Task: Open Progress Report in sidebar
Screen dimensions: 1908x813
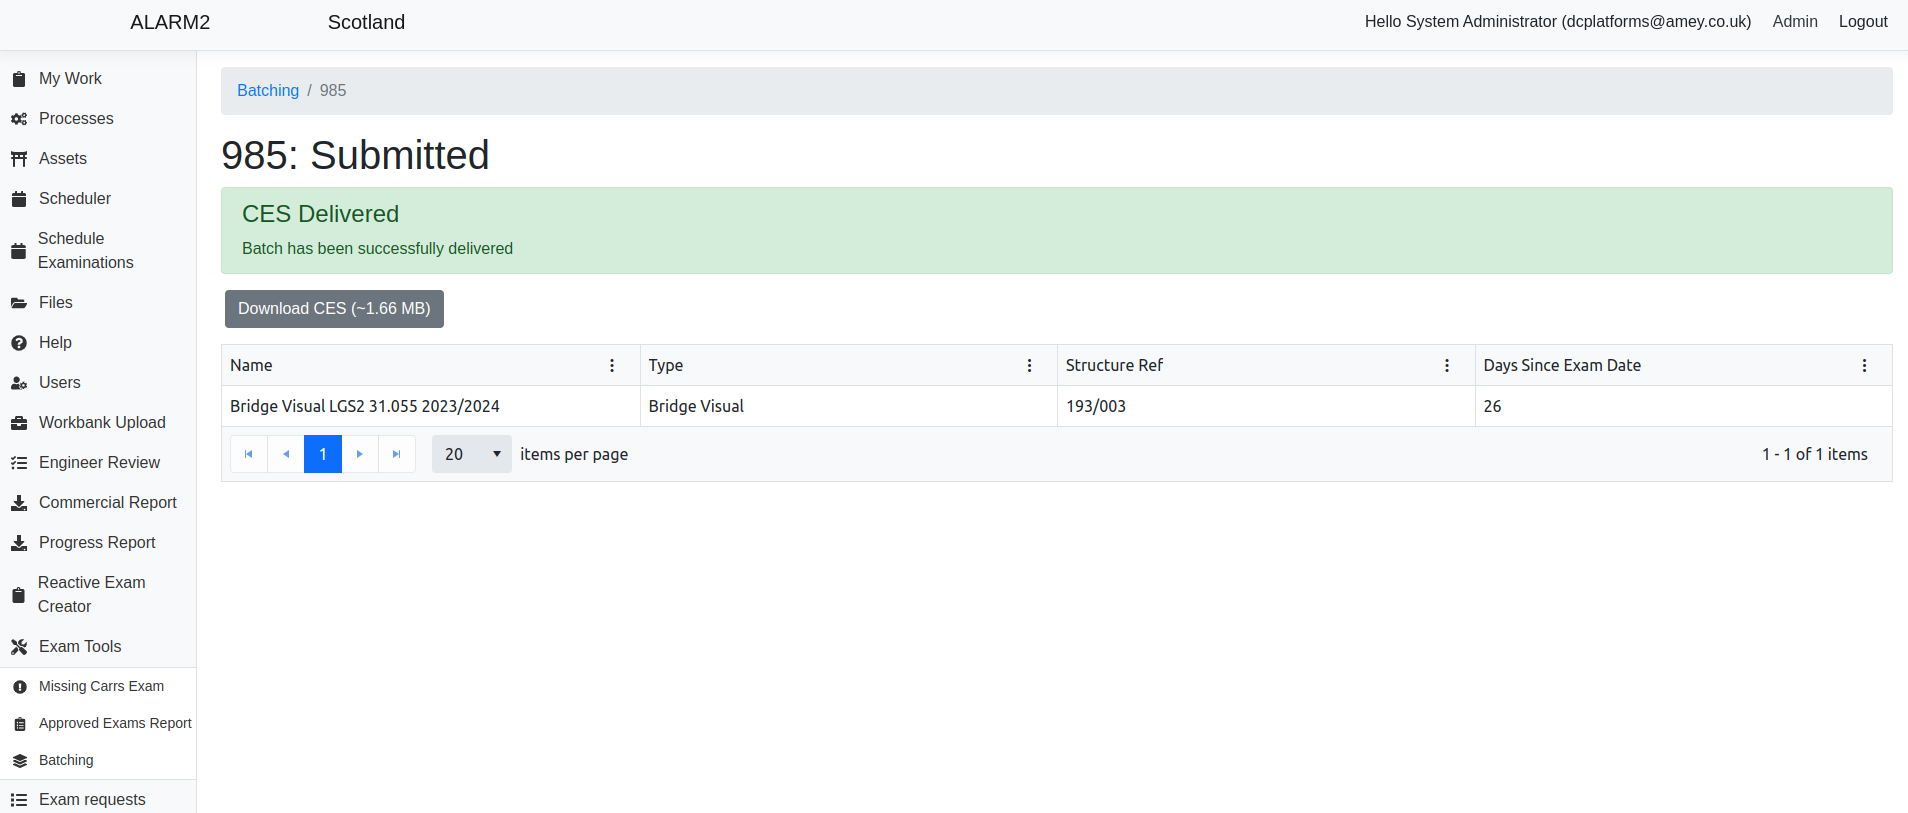Action: (97, 542)
